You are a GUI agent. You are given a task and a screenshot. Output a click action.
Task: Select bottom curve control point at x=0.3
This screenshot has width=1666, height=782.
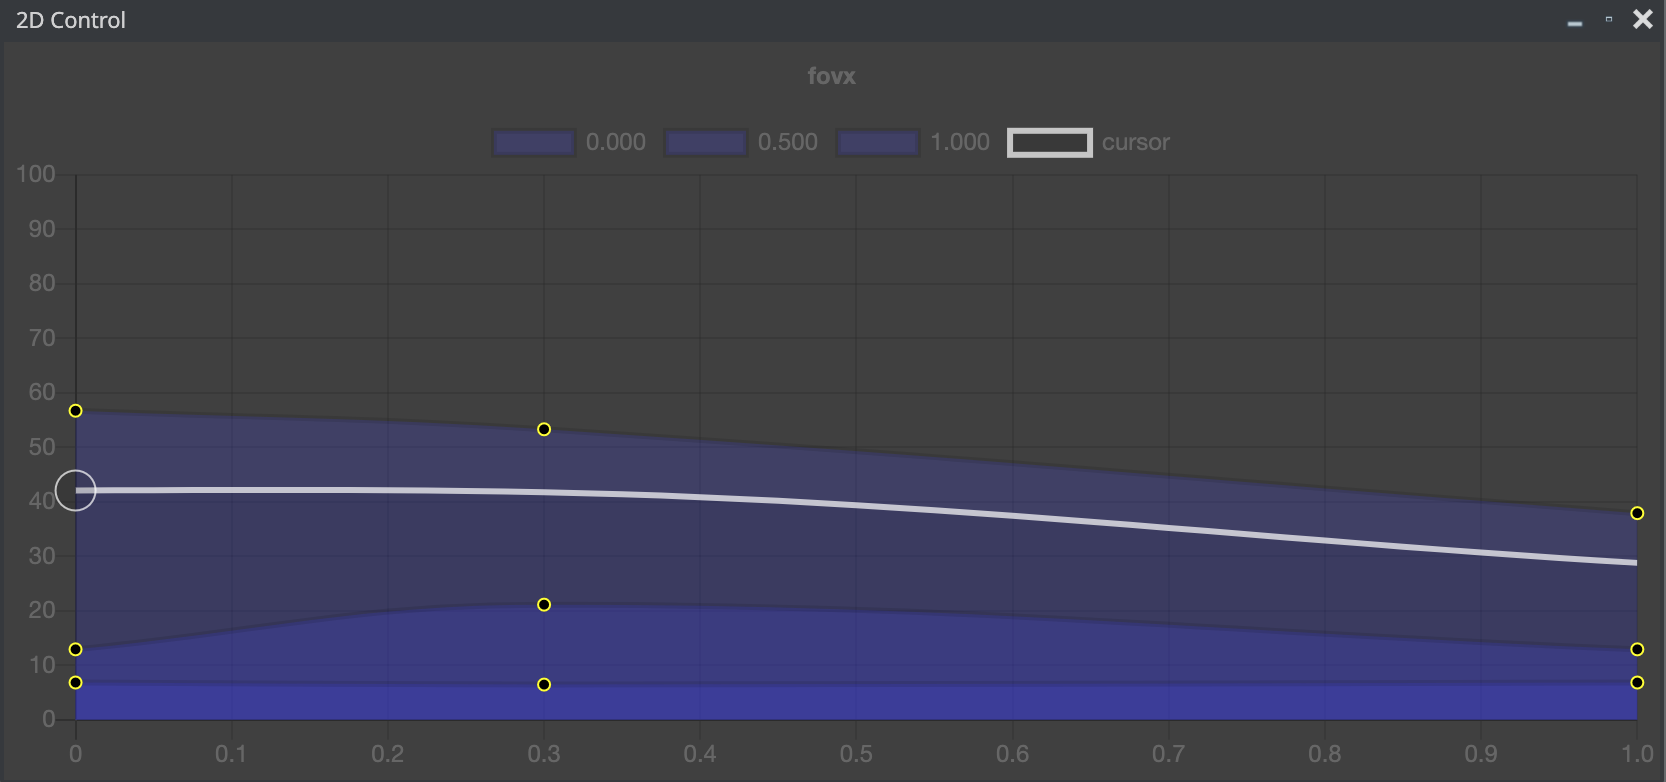[544, 685]
